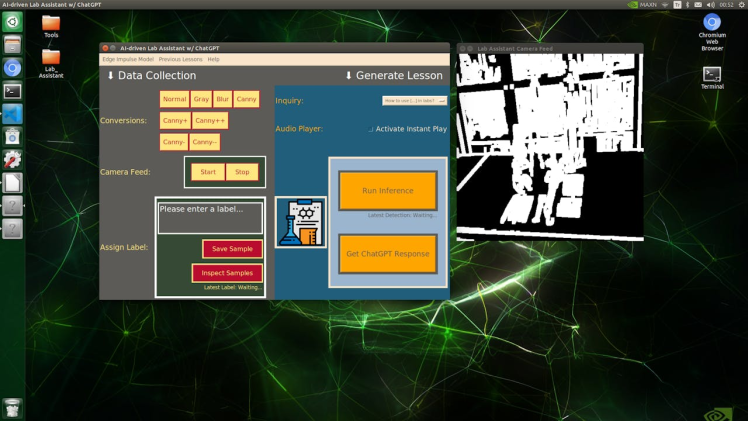Screen dimensions: 748x421
Task: Click second question mark dock icon
Action: tap(12, 228)
